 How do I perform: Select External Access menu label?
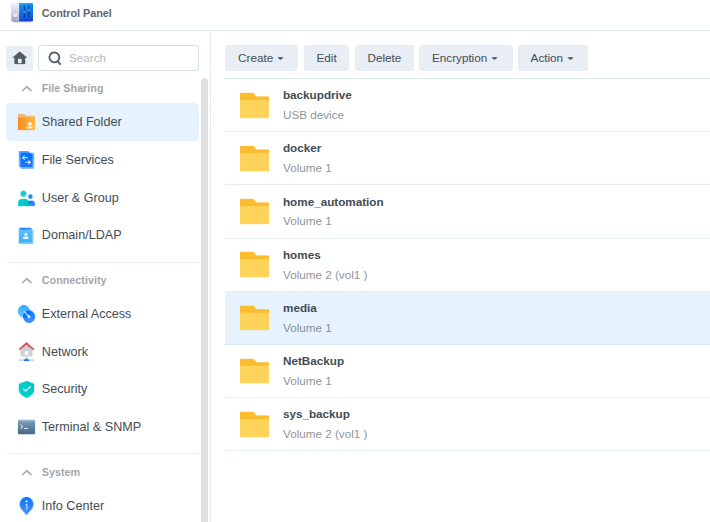86,314
